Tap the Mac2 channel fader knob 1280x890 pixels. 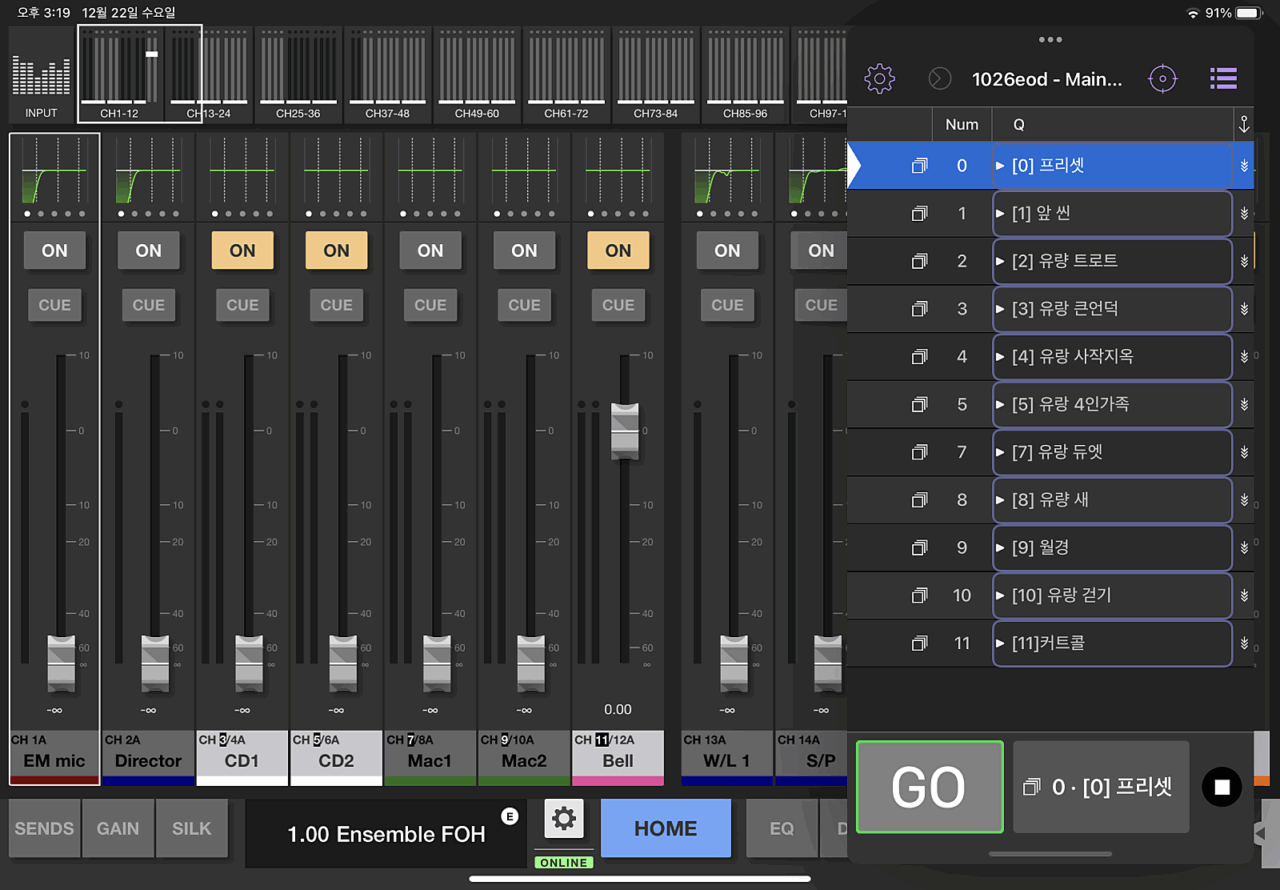[x=531, y=663]
